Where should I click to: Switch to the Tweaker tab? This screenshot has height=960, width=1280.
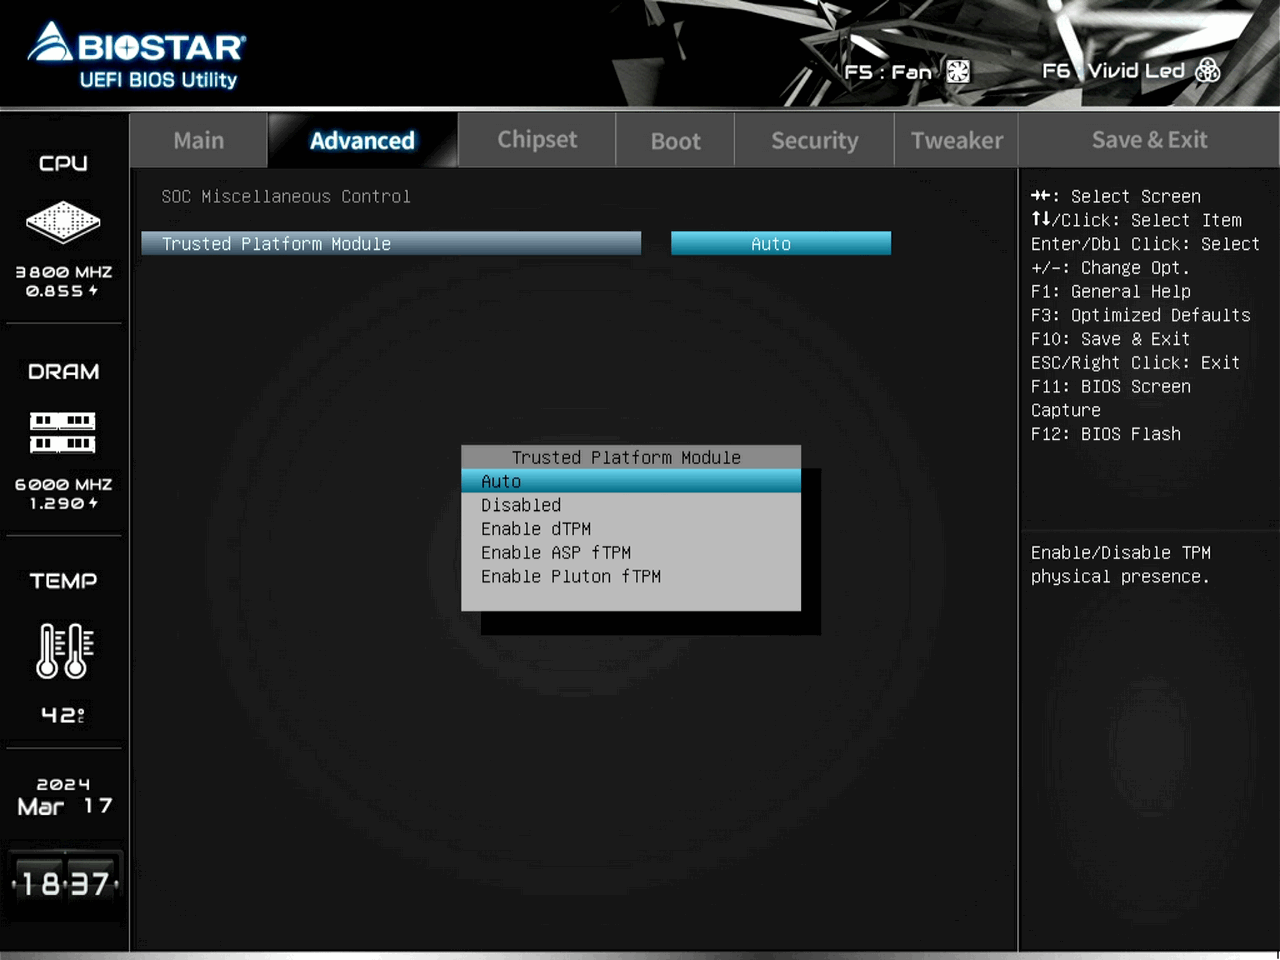tap(956, 140)
